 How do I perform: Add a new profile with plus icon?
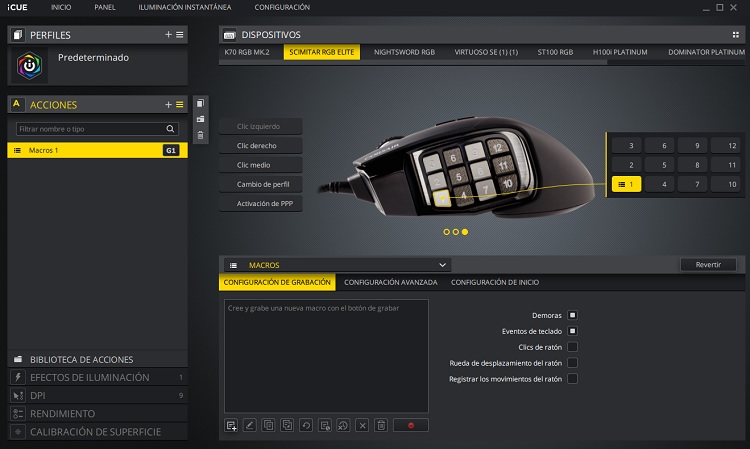coord(168,34)
